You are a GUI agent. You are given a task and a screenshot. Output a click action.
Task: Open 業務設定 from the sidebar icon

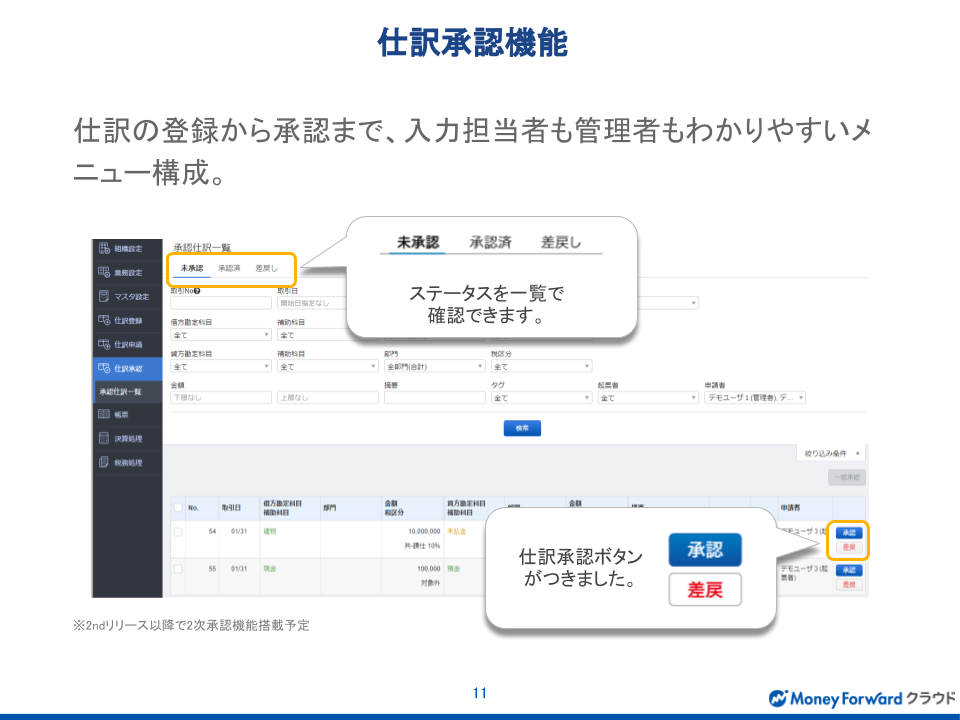[x=103, y=273]
